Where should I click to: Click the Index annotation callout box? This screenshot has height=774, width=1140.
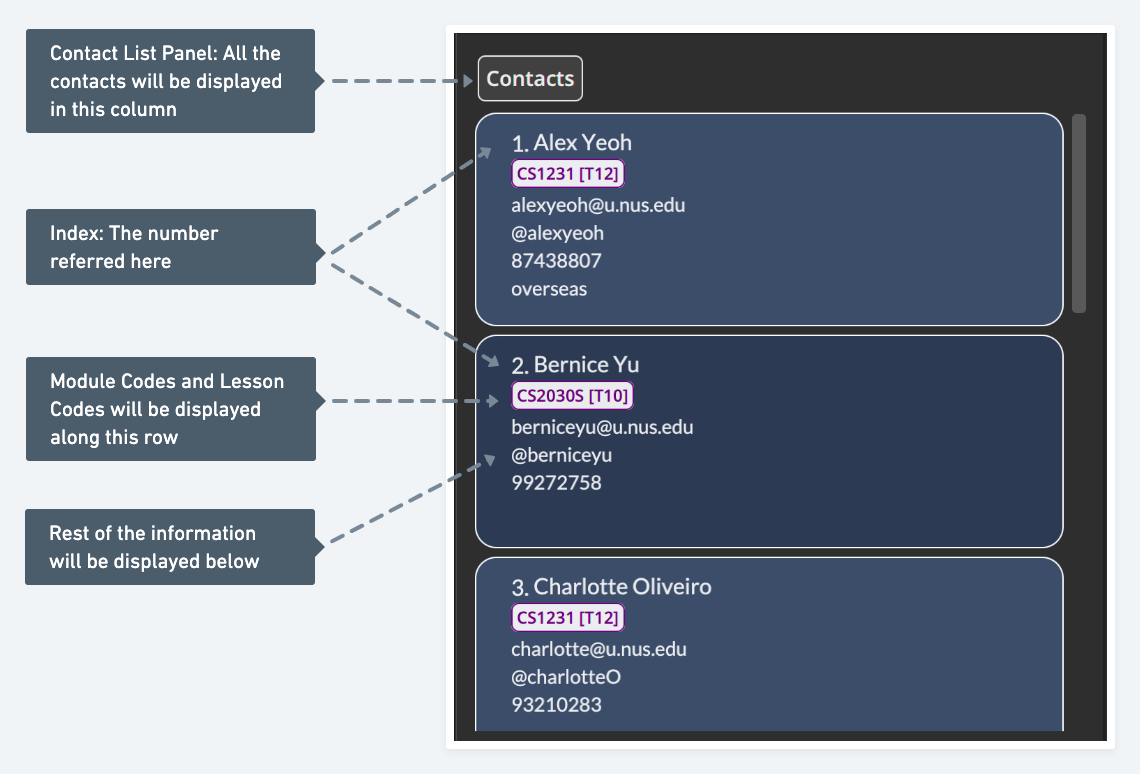(170, 247)
